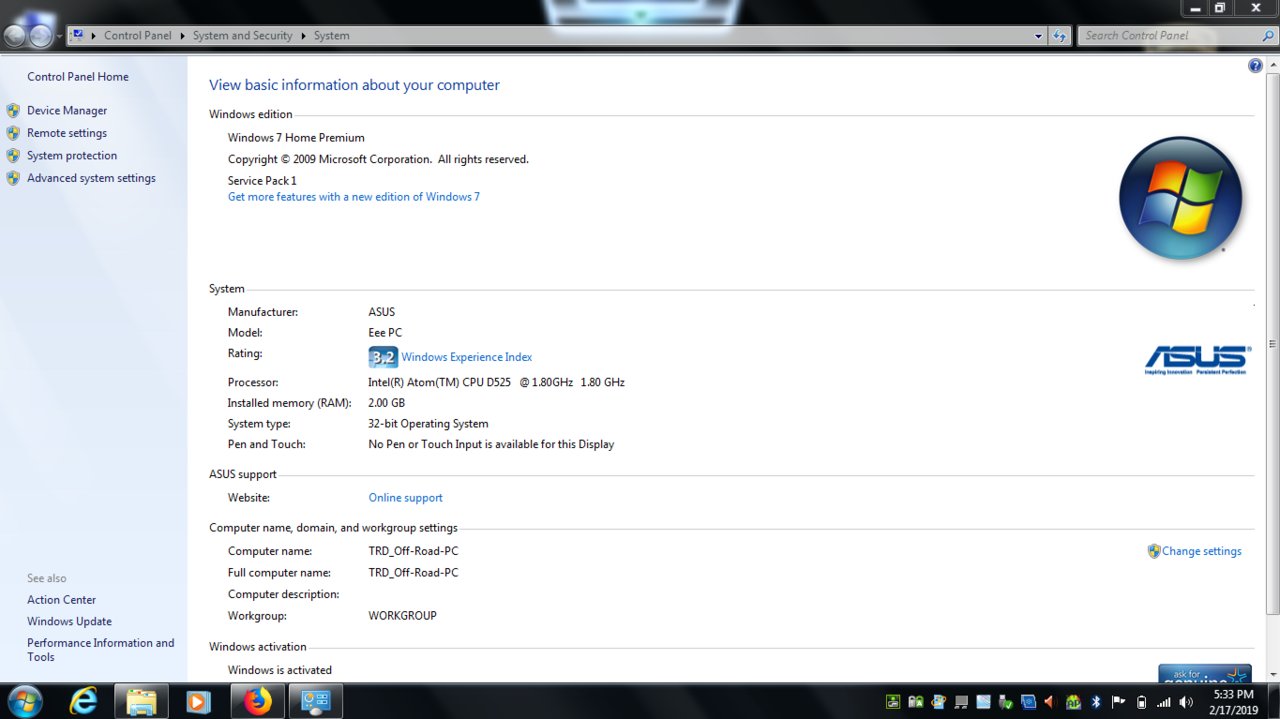The height and width of the screenshot is (719, 1280).
Task: Select System and Security in breadcrumb path
Action: point(242,35)
